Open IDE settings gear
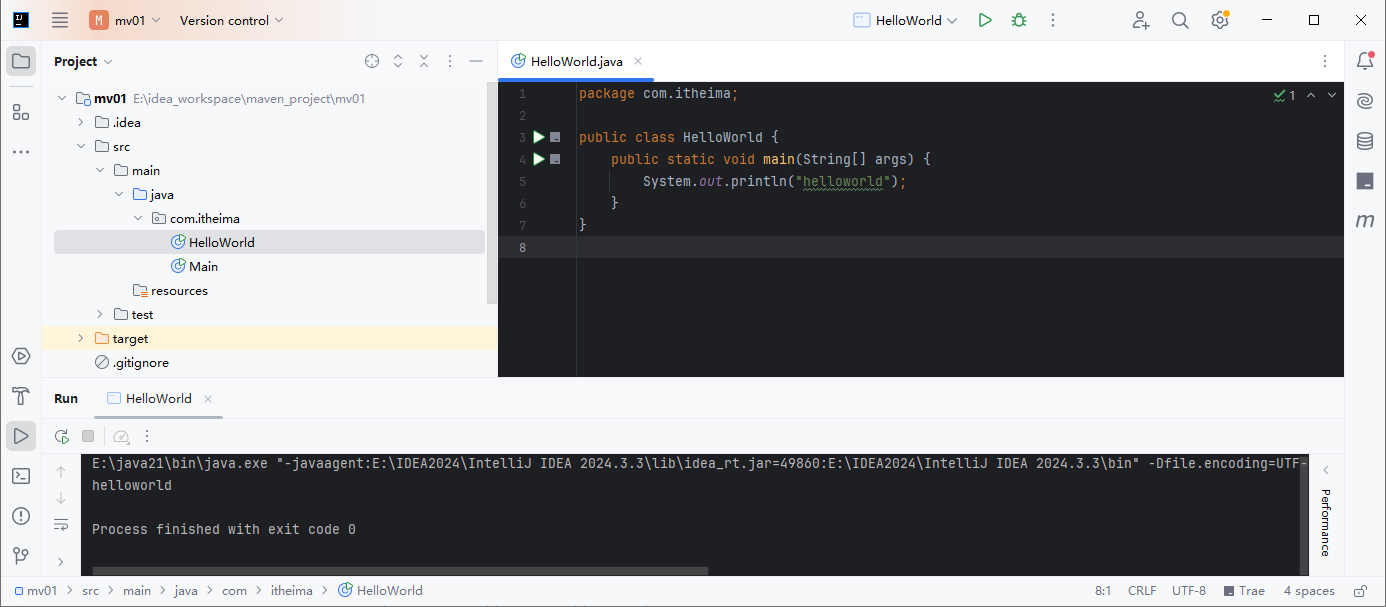Screen dimensions: 1386x607 (1220, 20)
